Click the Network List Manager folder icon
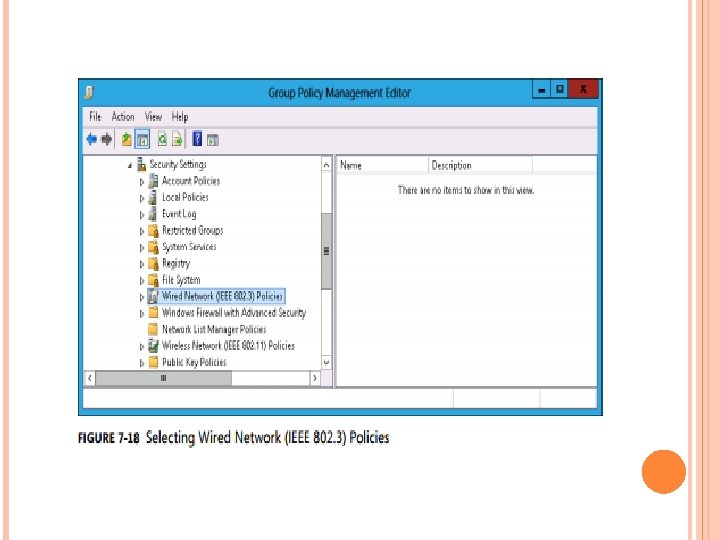The height and width of the screenshot is (540, 720). pos(153,329)
